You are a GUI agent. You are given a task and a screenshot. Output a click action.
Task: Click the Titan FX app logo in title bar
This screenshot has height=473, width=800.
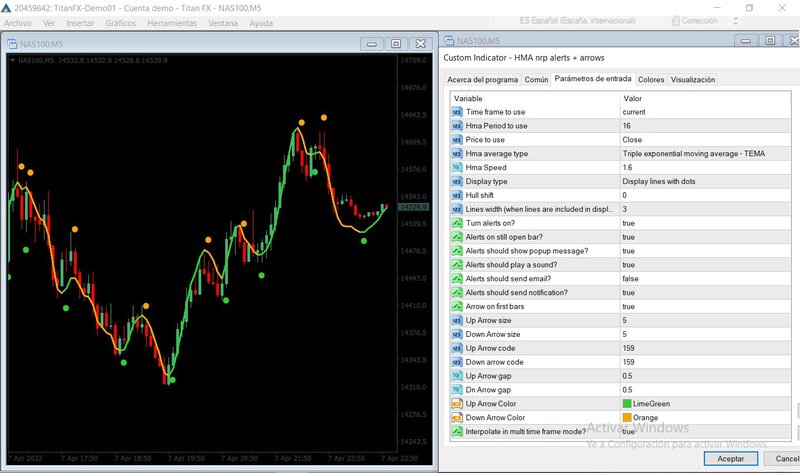point(6,8)
